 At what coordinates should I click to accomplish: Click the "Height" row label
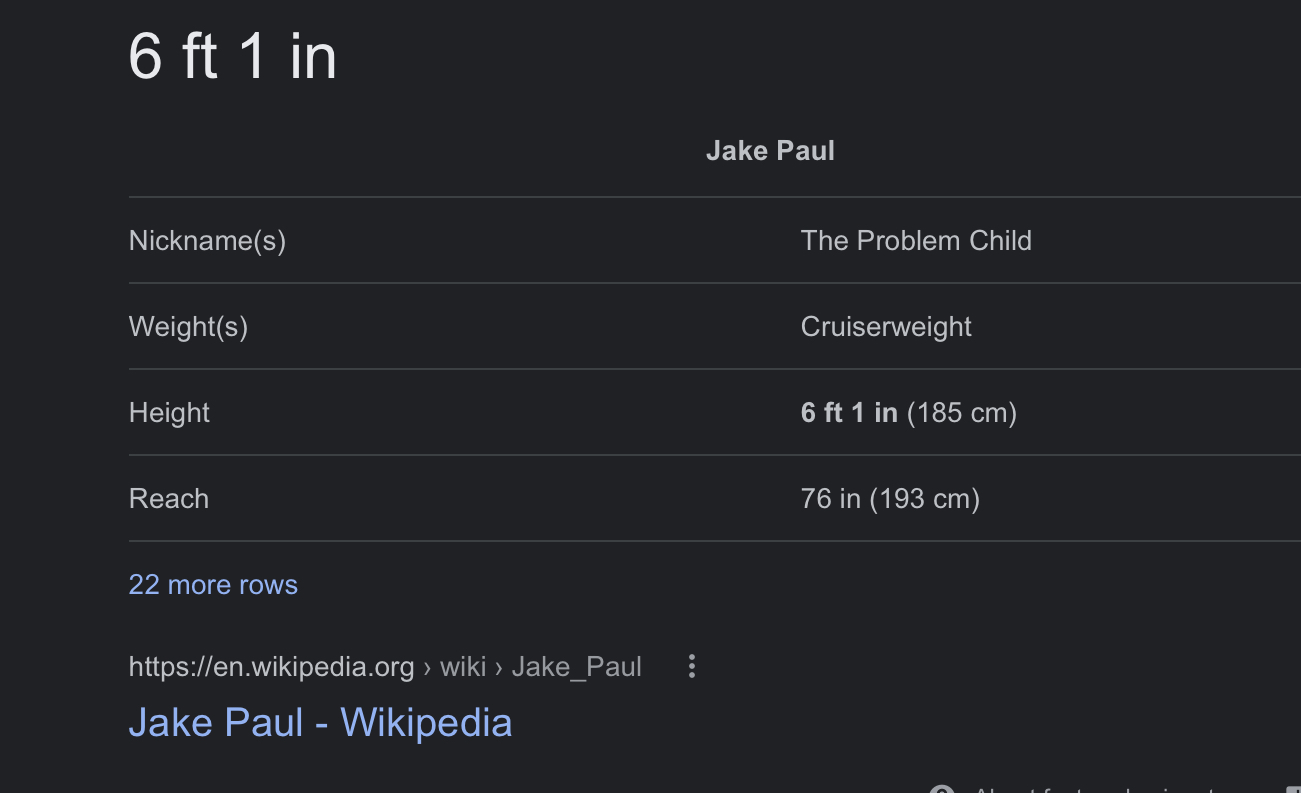(x=169, y=413)
